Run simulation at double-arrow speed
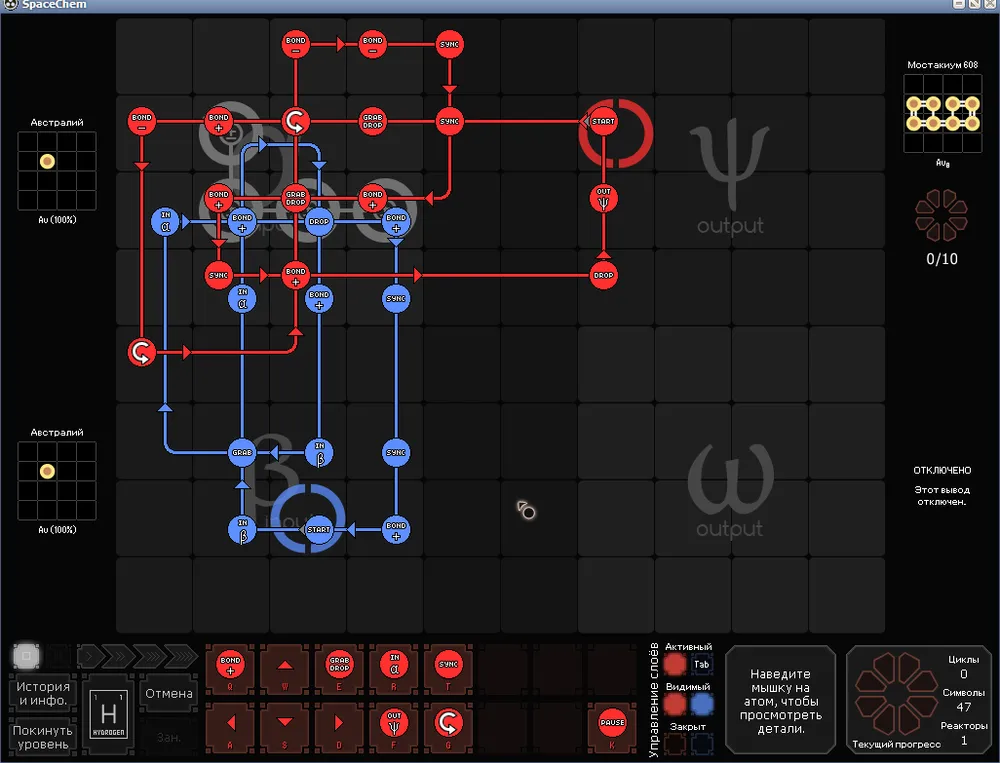Screen dimensions: 1000x763 [x=119, y=655]
